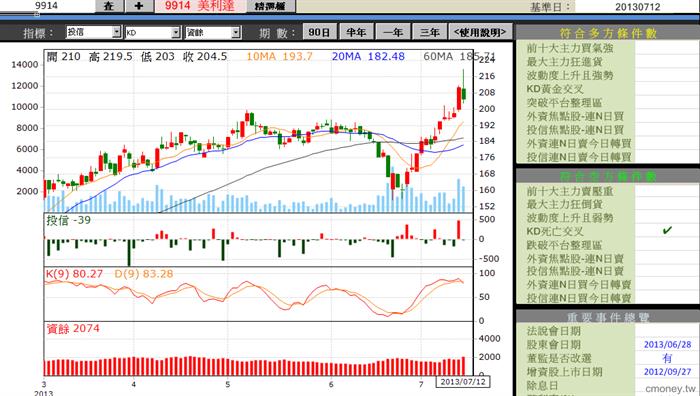The image size is (700, 396).
Task: Select the 三年 period button
Action: (429, 32)
